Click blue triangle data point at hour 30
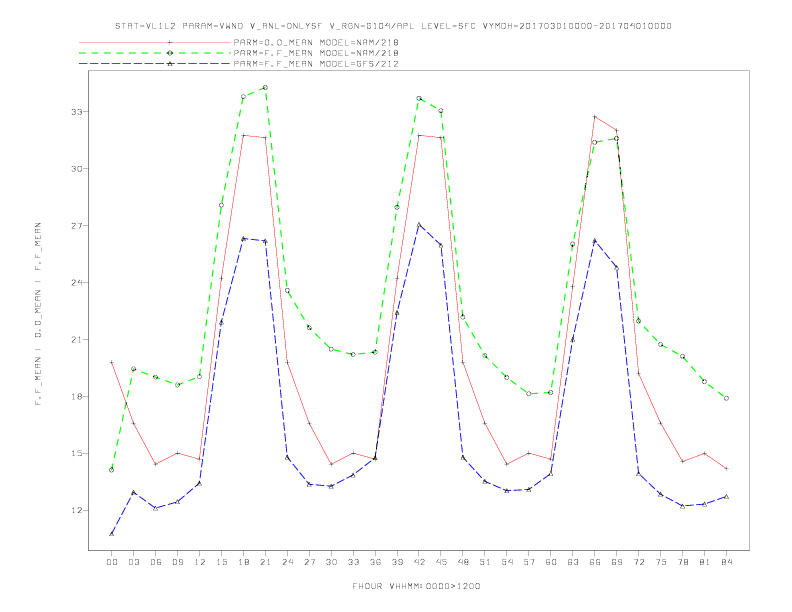The width and height of the screenshot is (792, 612). 331,486
